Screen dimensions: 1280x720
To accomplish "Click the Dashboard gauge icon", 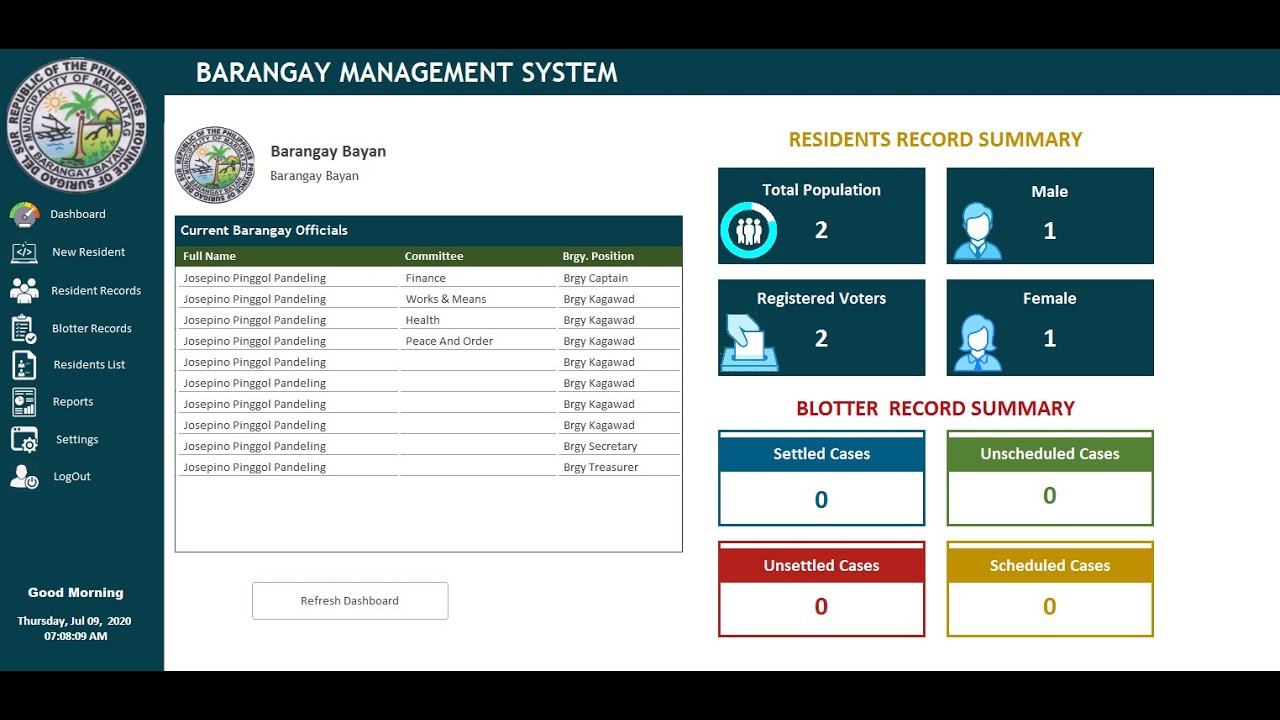I will coord(24,214).
